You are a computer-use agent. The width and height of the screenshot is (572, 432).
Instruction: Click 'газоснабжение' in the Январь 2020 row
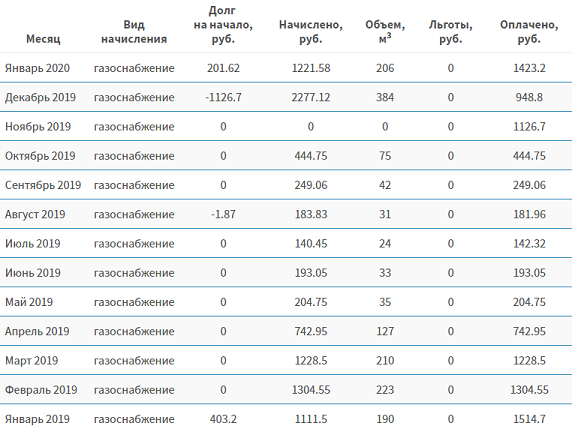(134, 68)
